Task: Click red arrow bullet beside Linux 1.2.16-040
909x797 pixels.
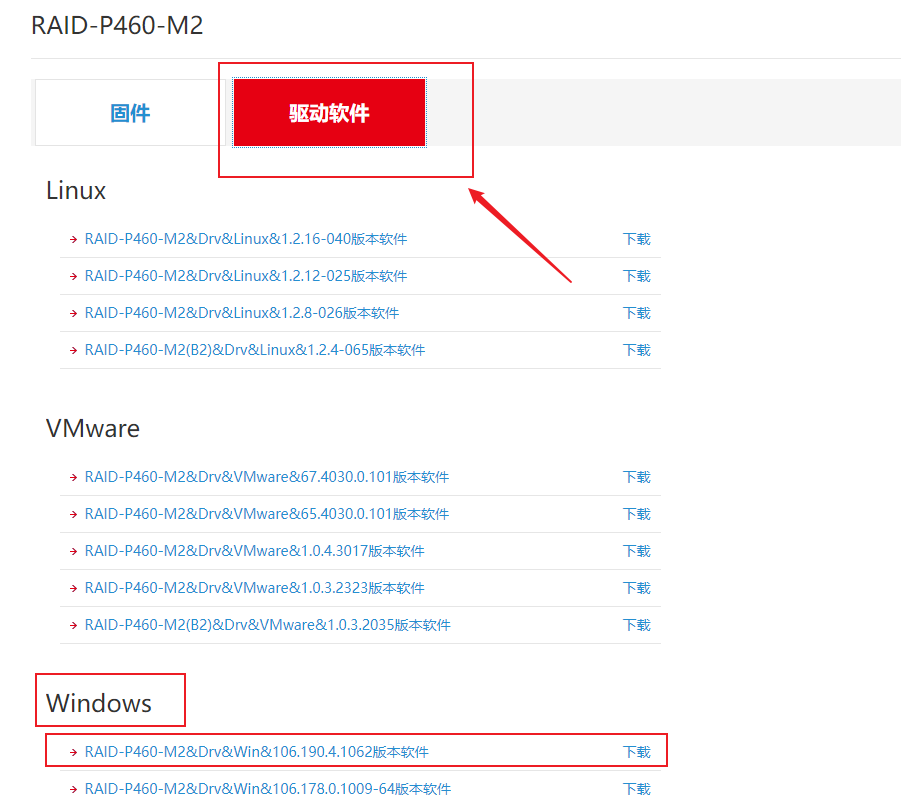Action: pyautogui.click(x=73, y=239)
